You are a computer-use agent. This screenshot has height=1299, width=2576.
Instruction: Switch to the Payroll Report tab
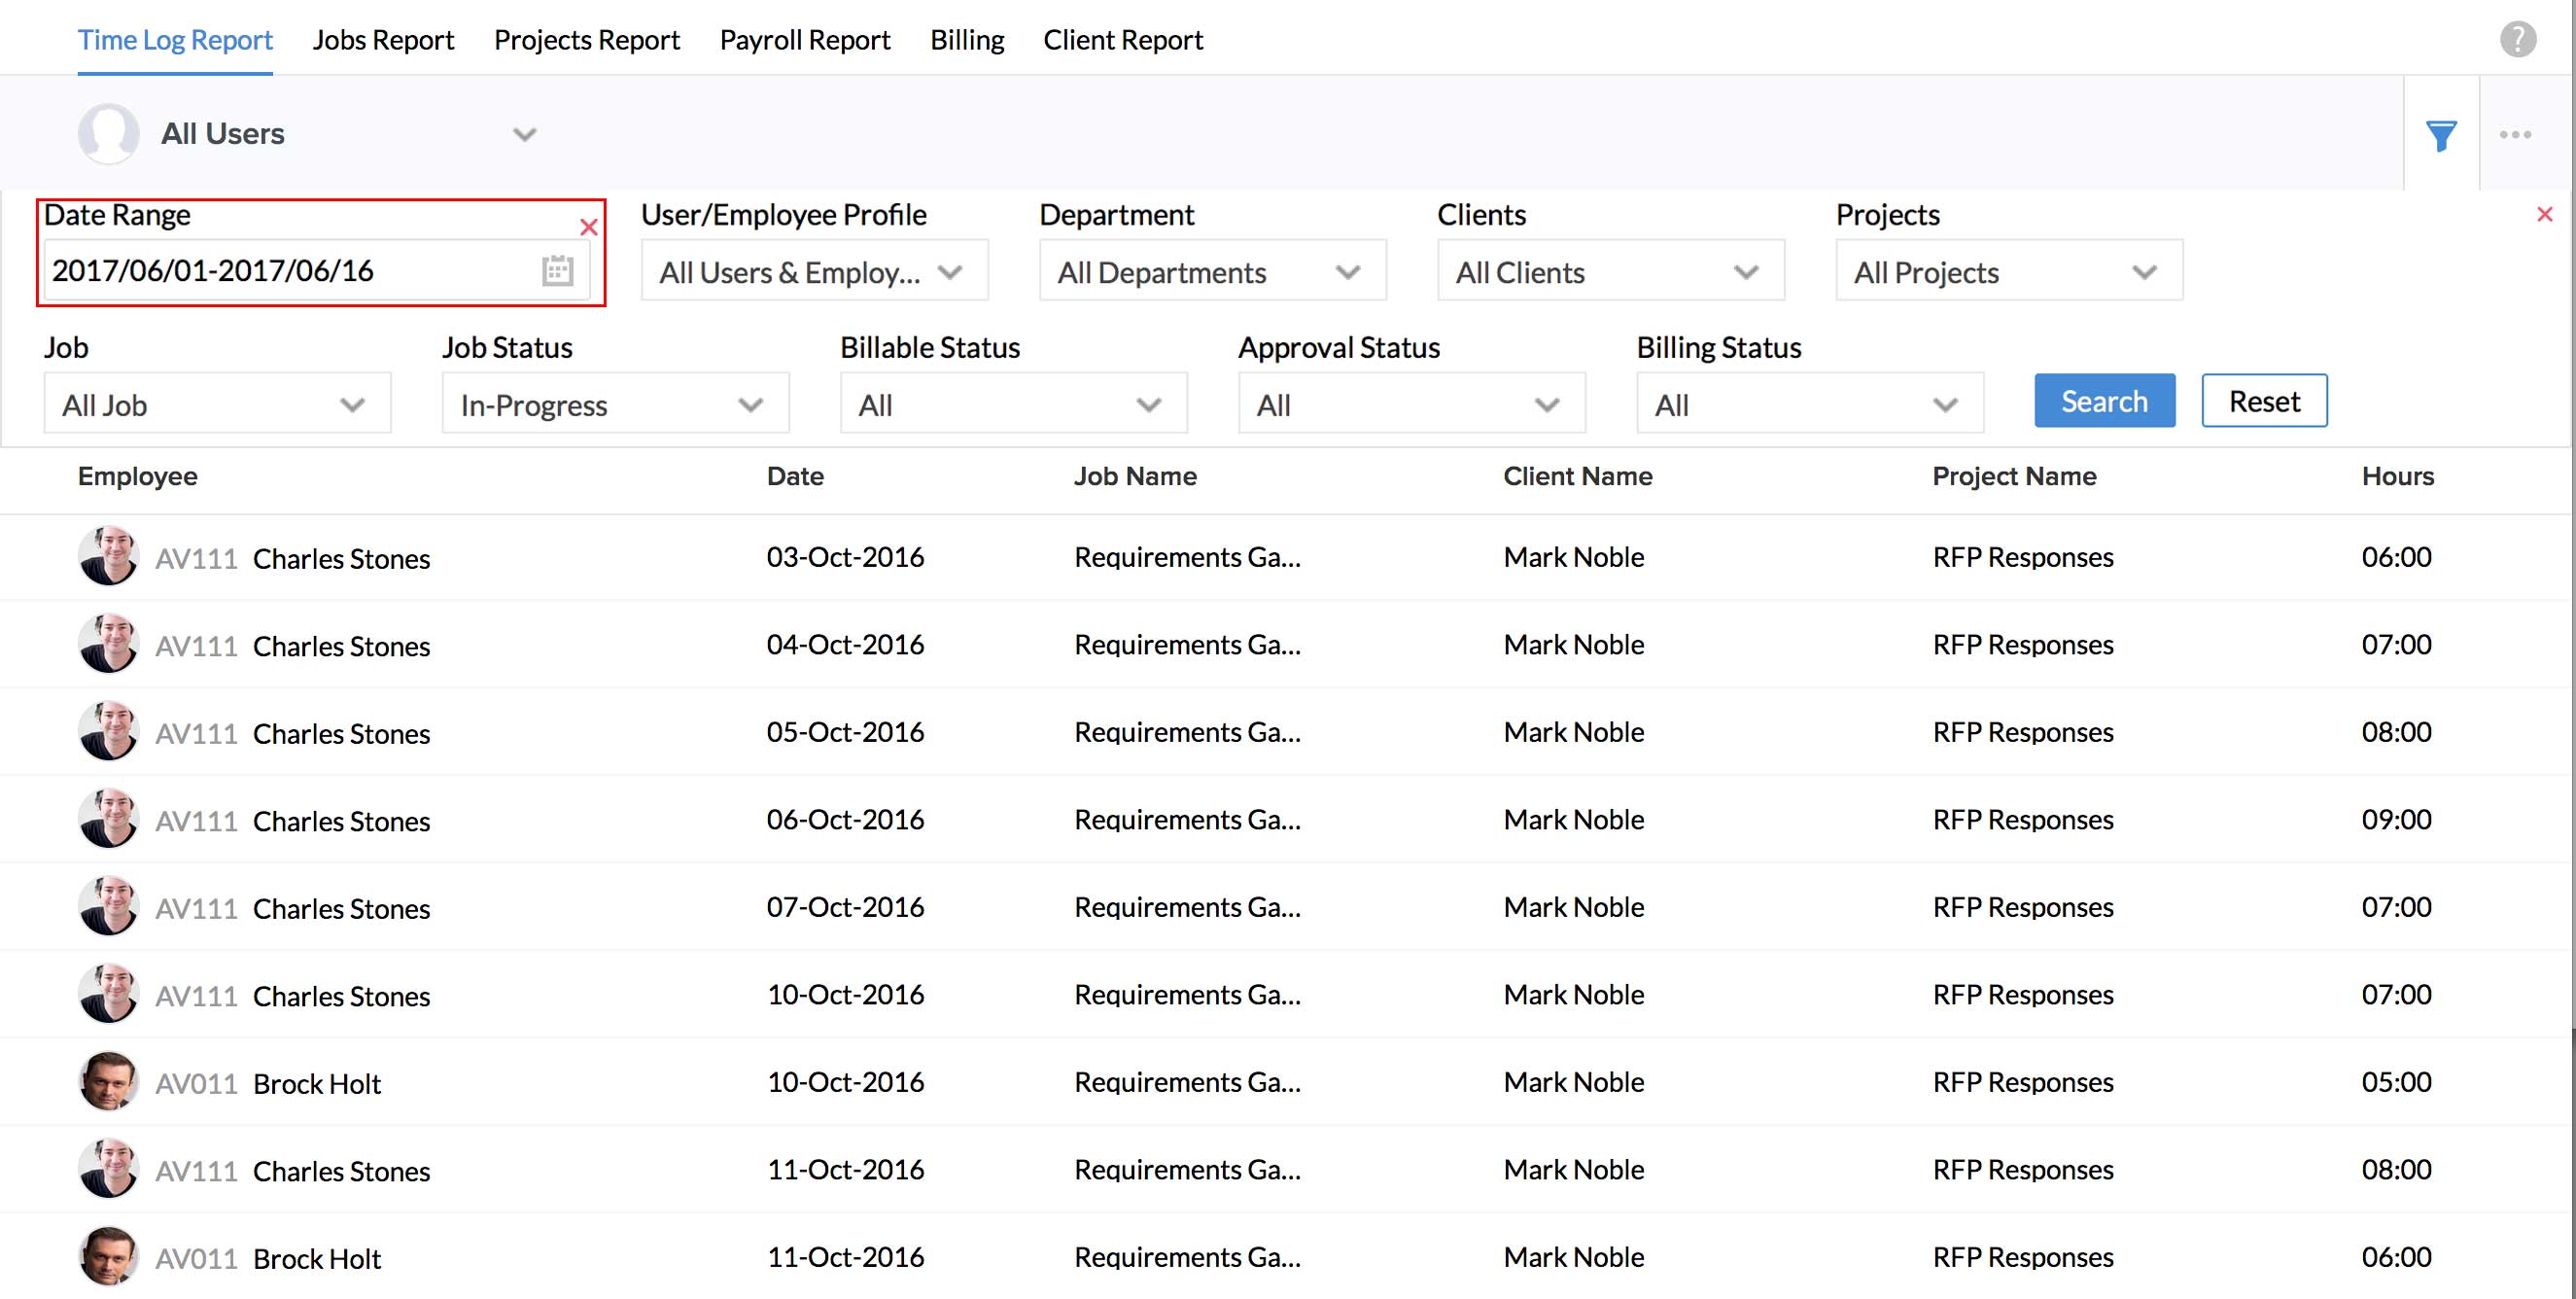(x=804, y=40)
